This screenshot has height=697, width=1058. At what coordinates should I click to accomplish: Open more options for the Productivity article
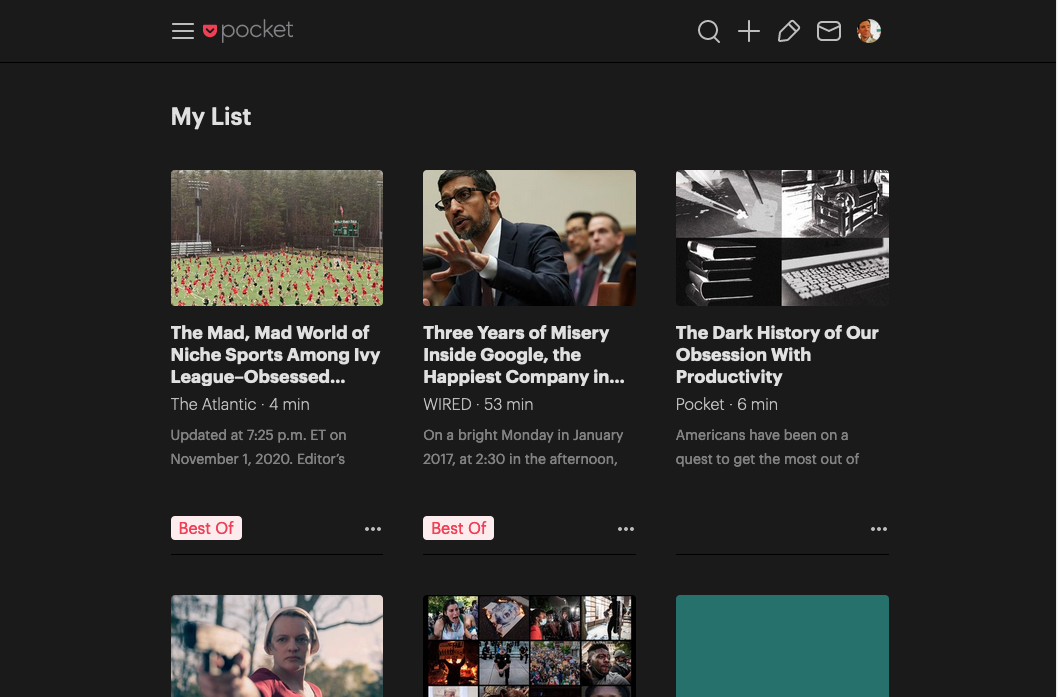(x=879, y=529)
